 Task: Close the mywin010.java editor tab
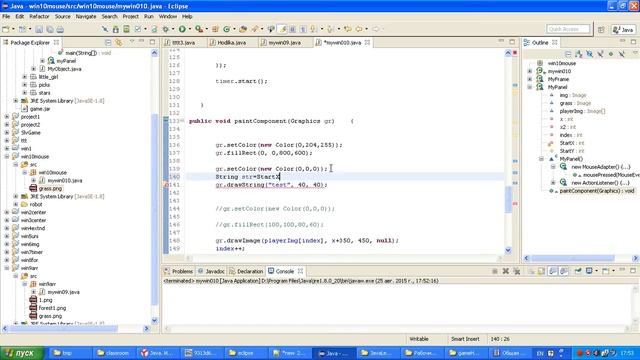tap(367, 42)
